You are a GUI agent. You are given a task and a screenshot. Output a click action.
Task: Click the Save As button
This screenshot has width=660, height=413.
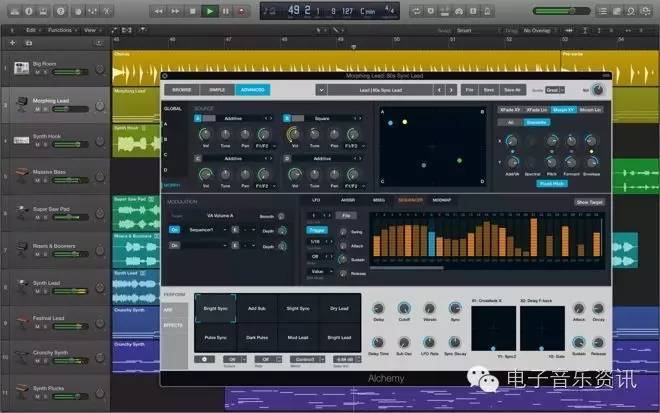(511, 90)
